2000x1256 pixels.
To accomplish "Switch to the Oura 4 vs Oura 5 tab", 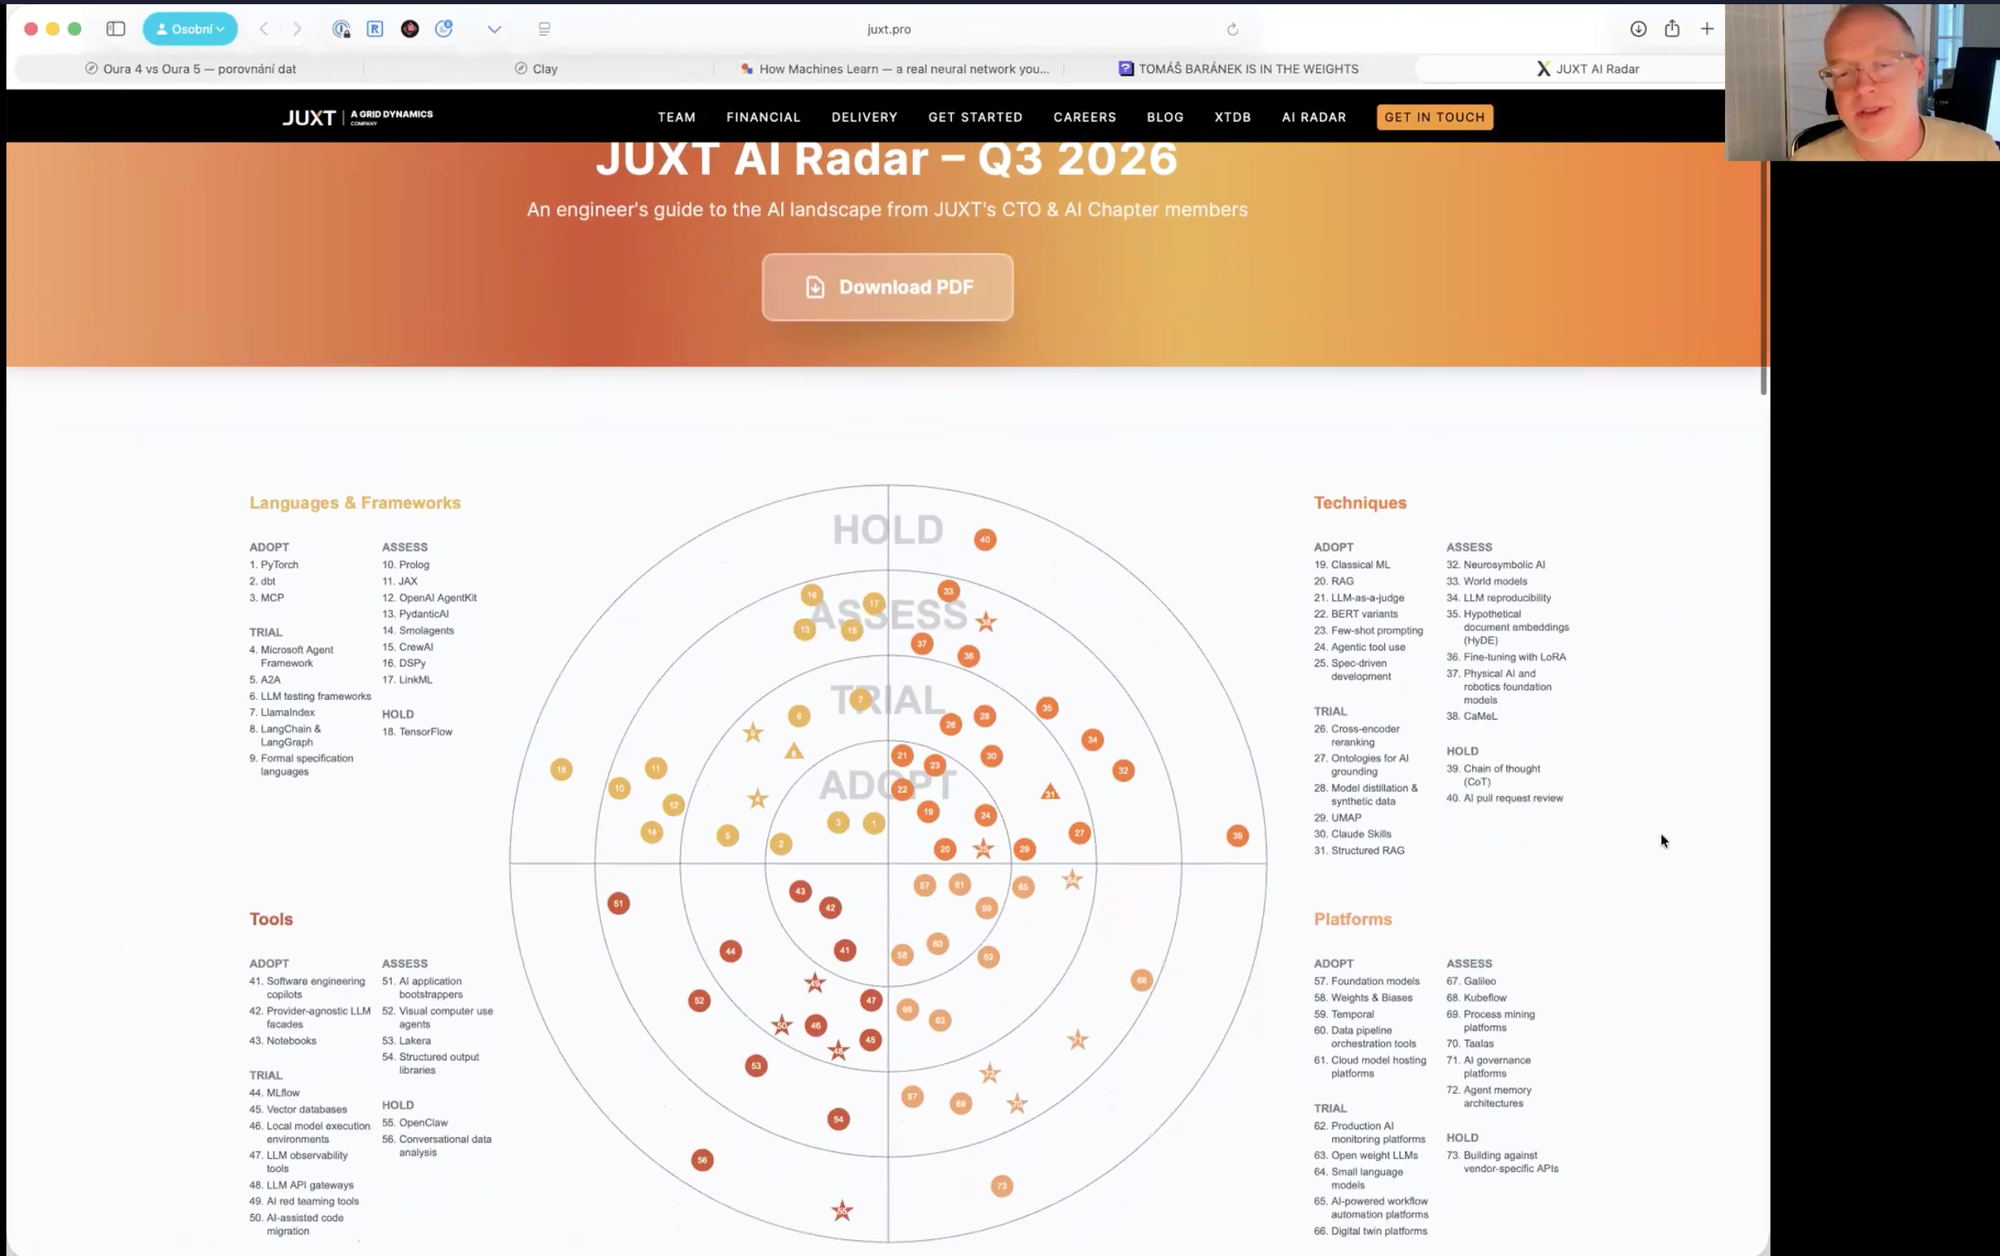I will coord(190,69).
